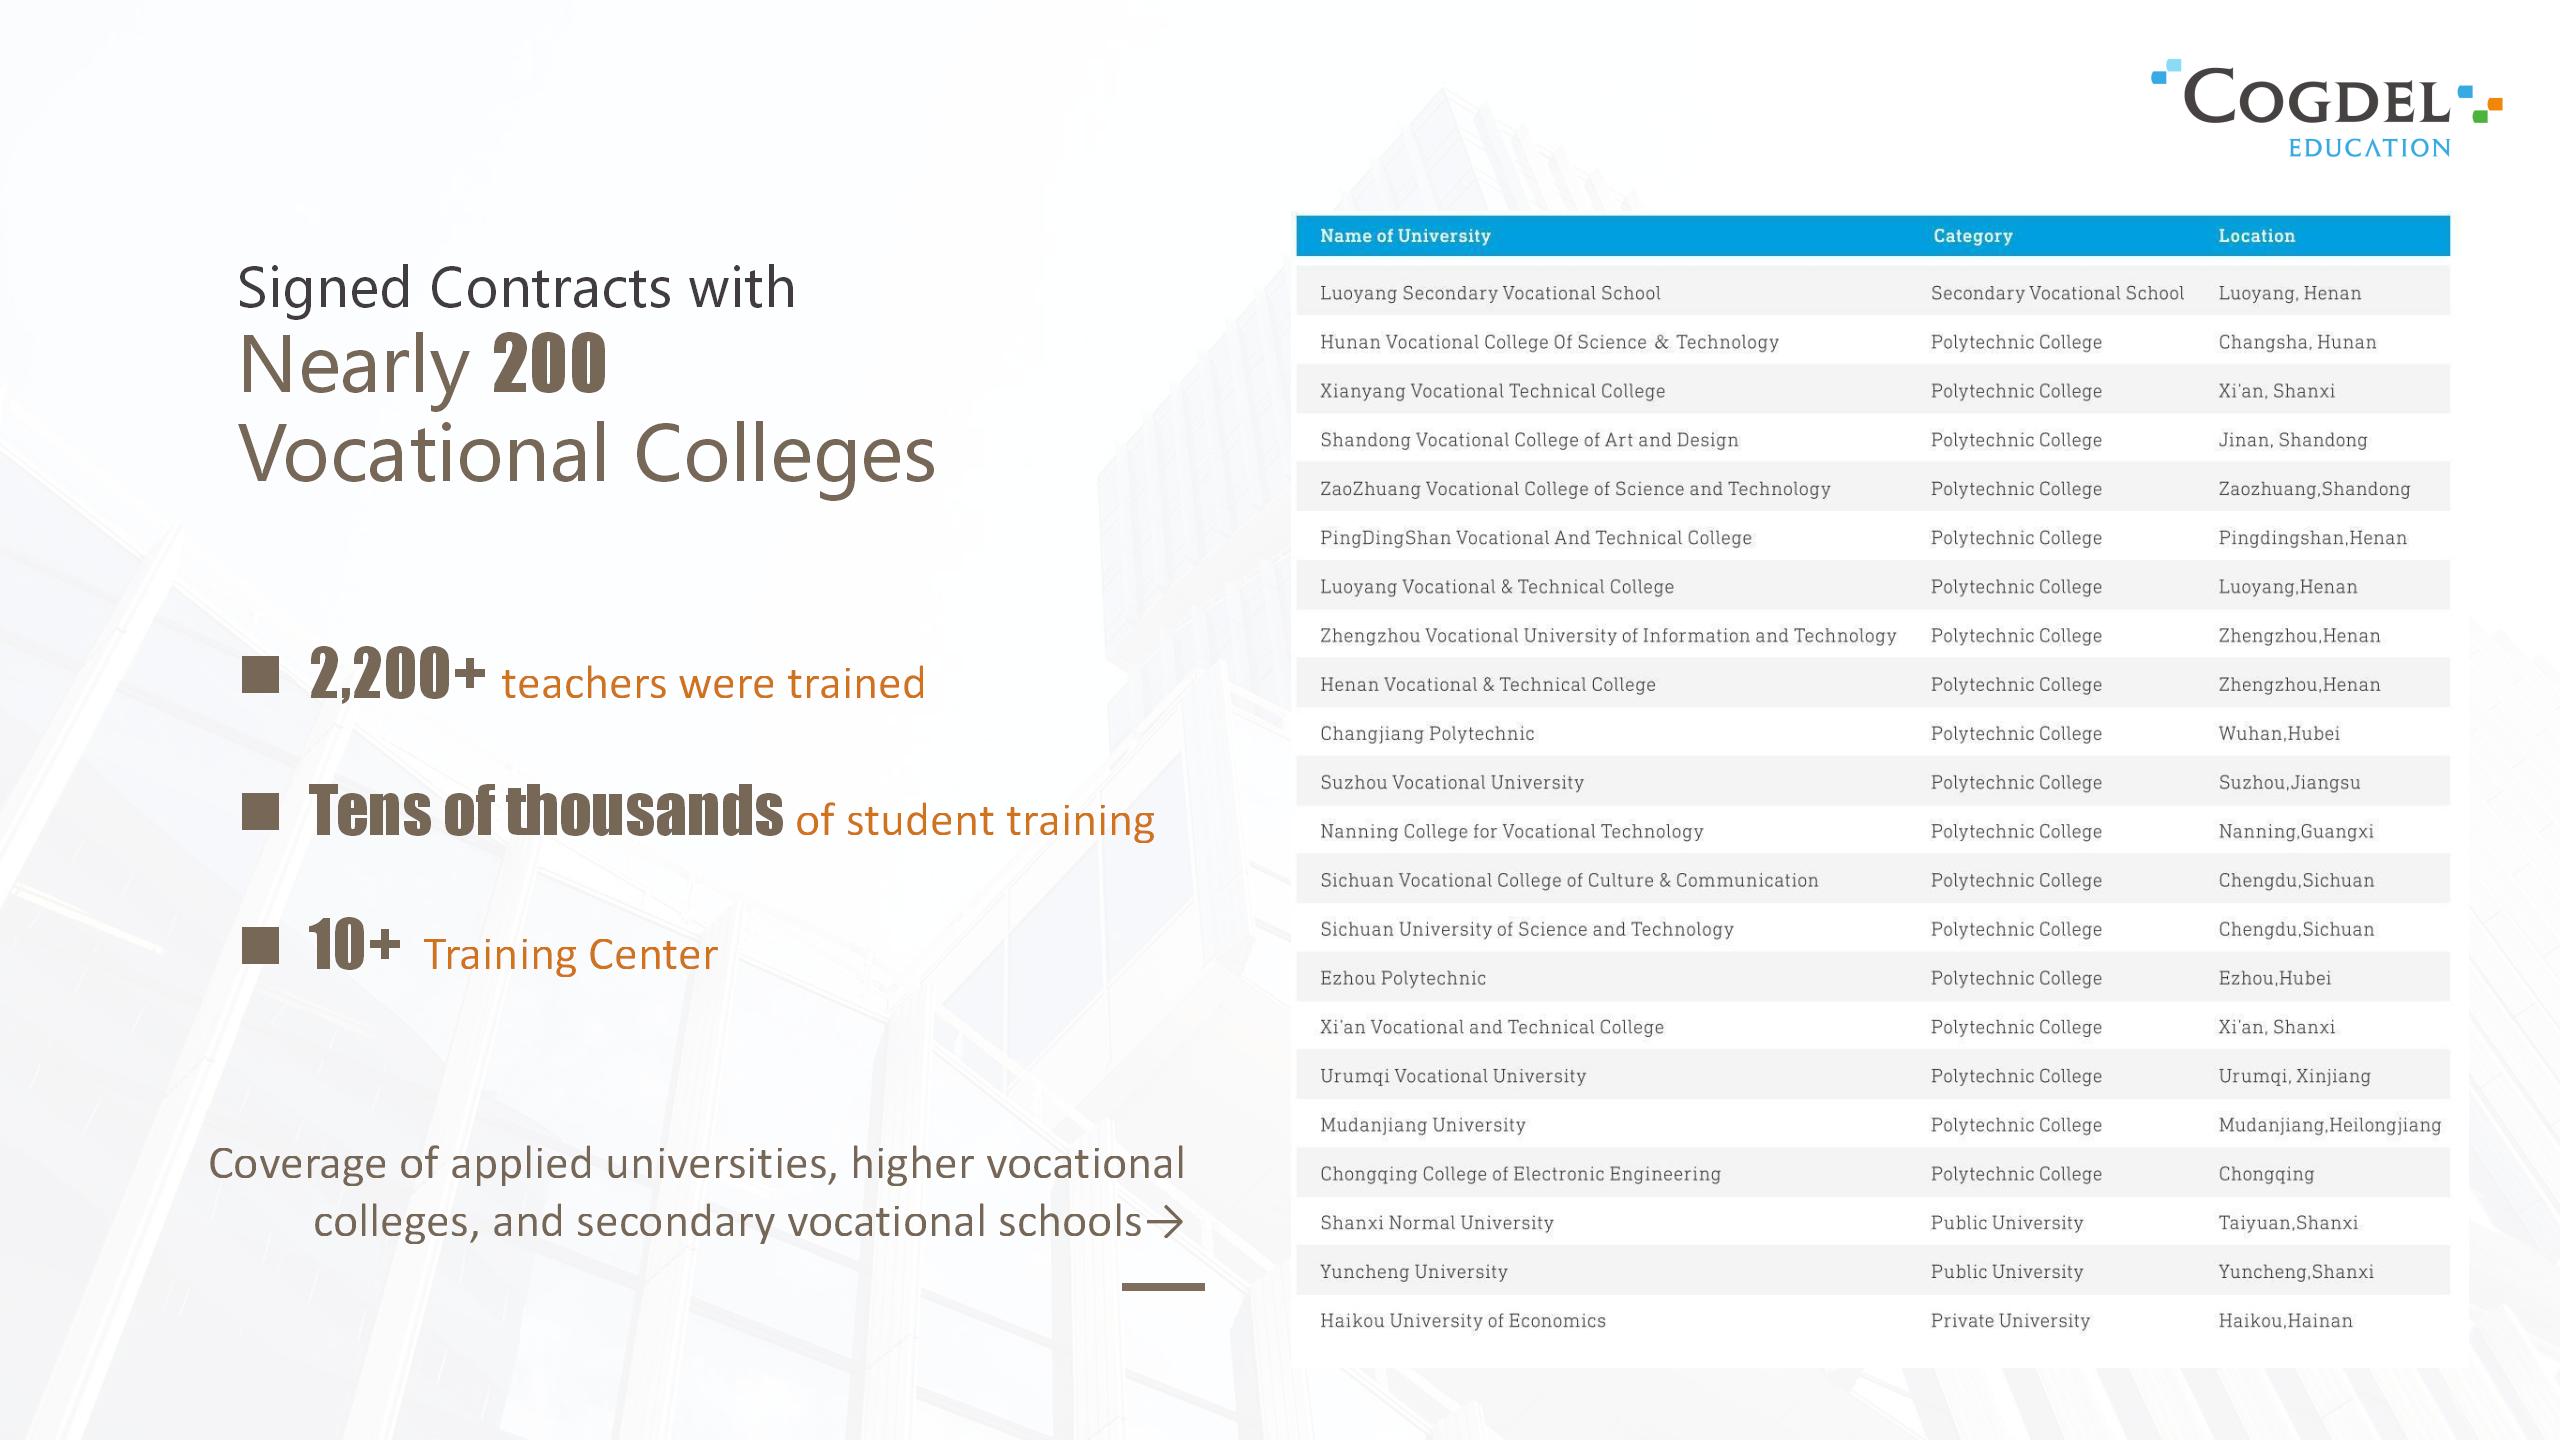Click 'Shanxi Normal University' row name
The image size is (2560, 1440).
(x=1437, y=1222)
